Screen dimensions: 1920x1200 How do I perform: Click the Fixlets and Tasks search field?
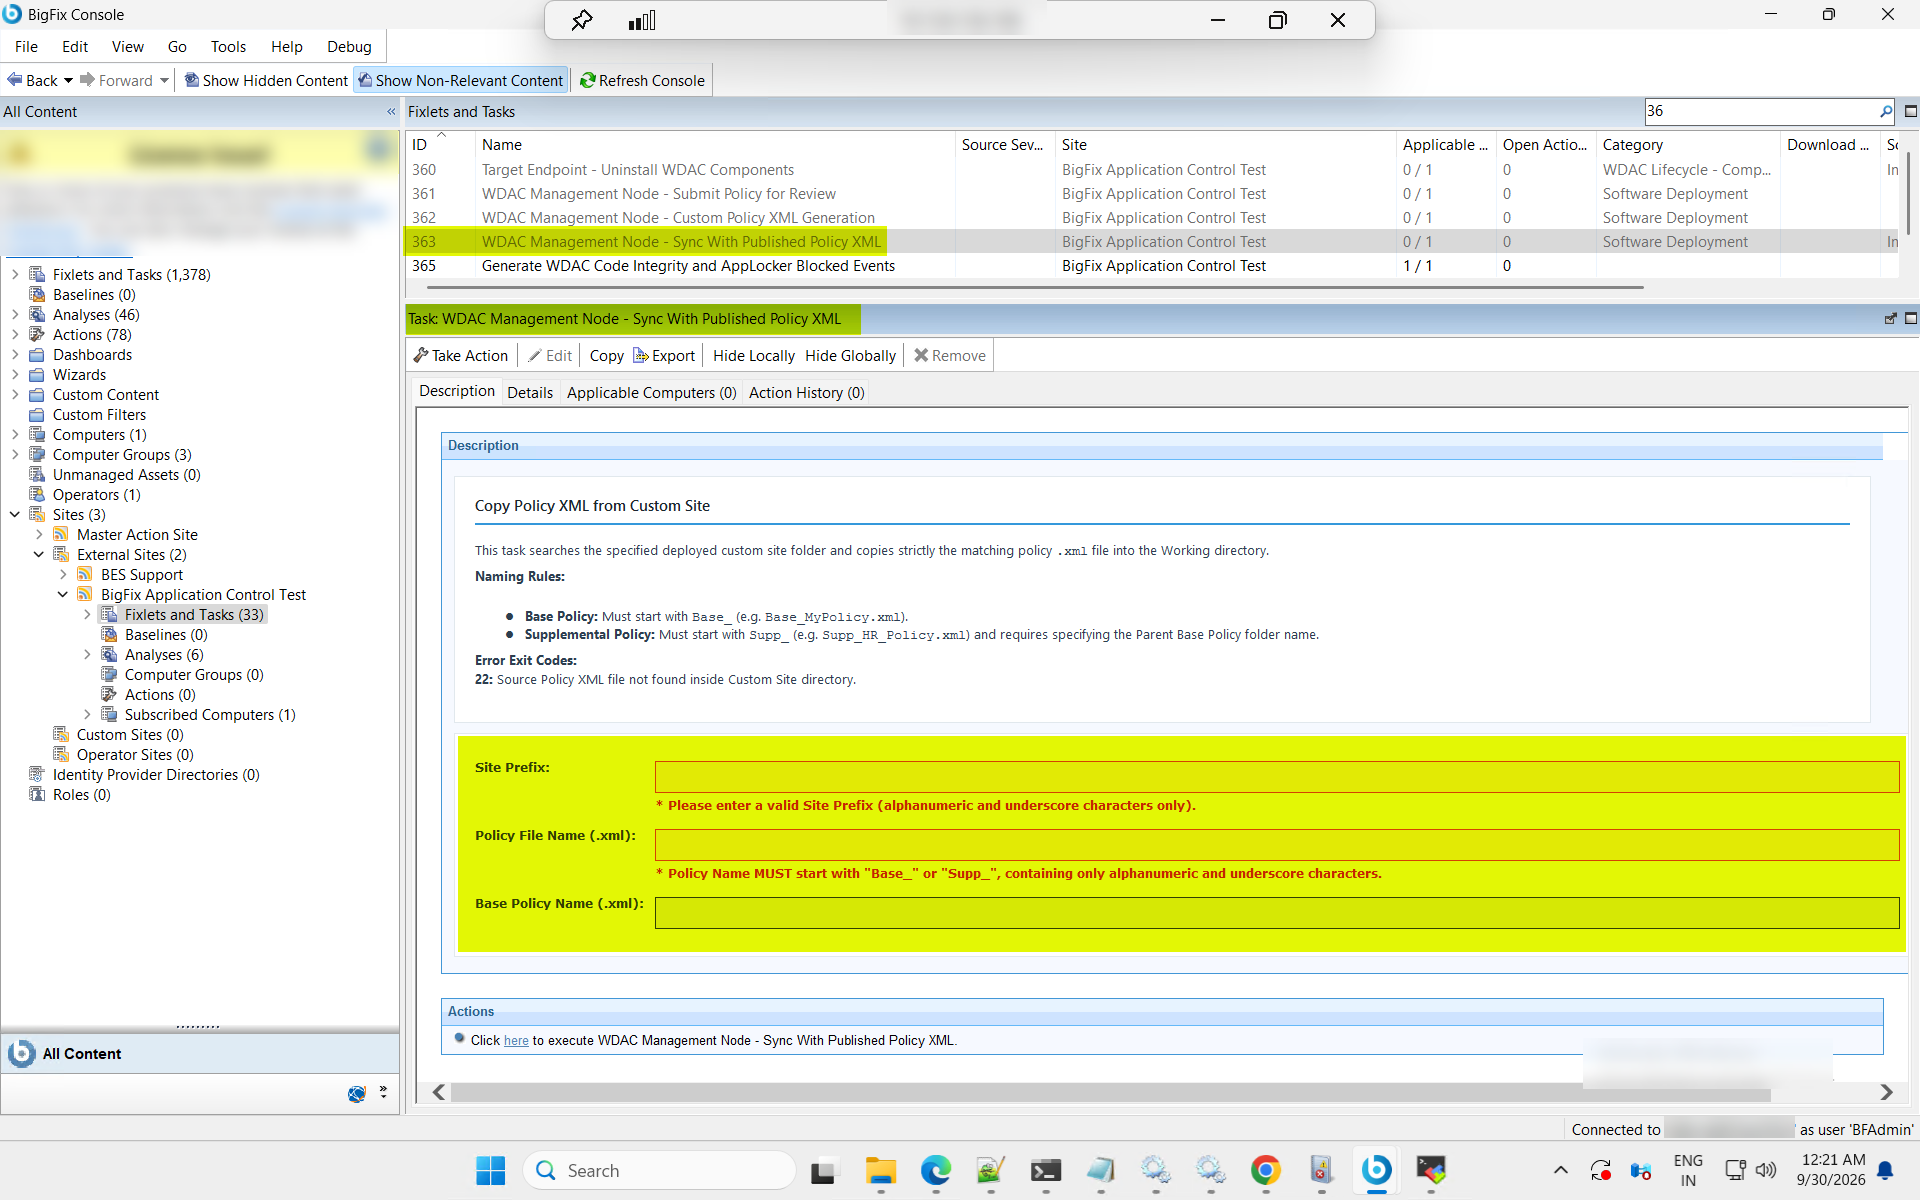coord(1760,111)
